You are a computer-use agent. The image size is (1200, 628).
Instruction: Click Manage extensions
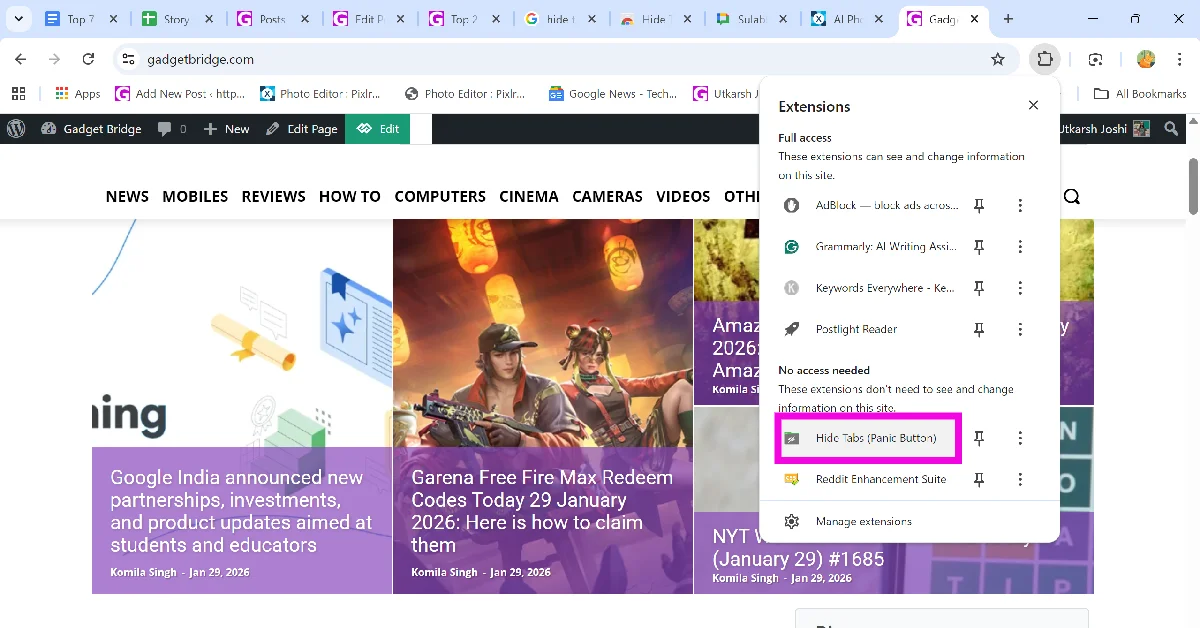pos(862,521)
